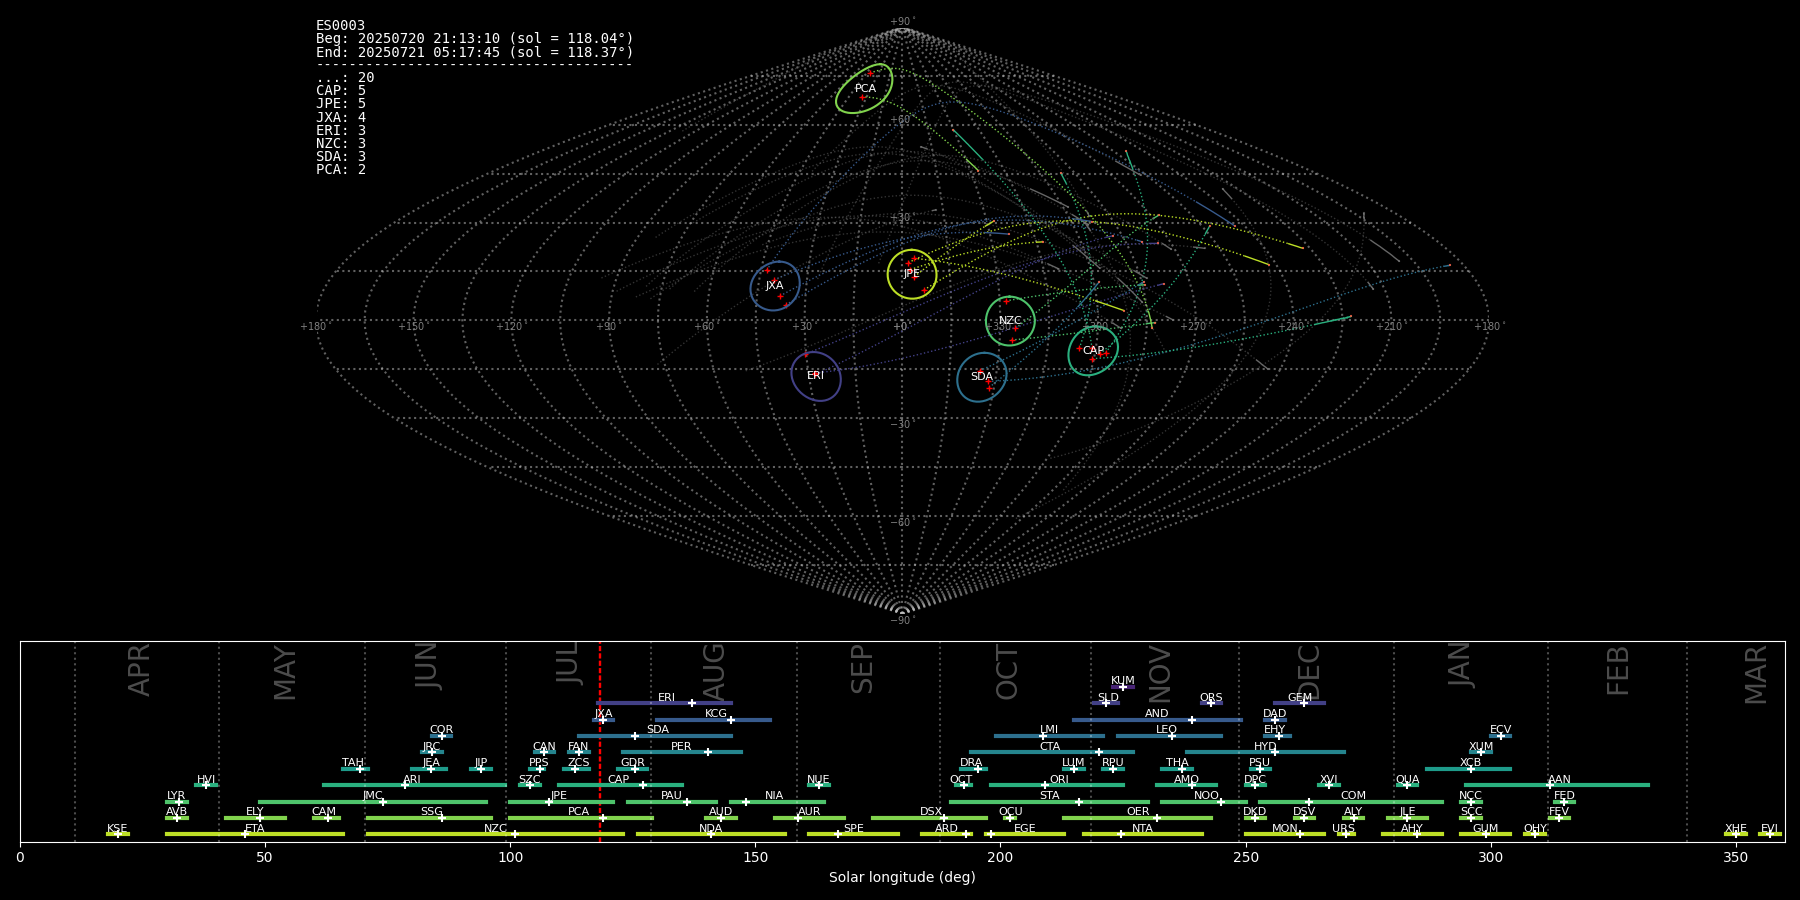Click the DRA shower label in timeline
Viewport: 1800px width, 900px height.
[971, 763]
